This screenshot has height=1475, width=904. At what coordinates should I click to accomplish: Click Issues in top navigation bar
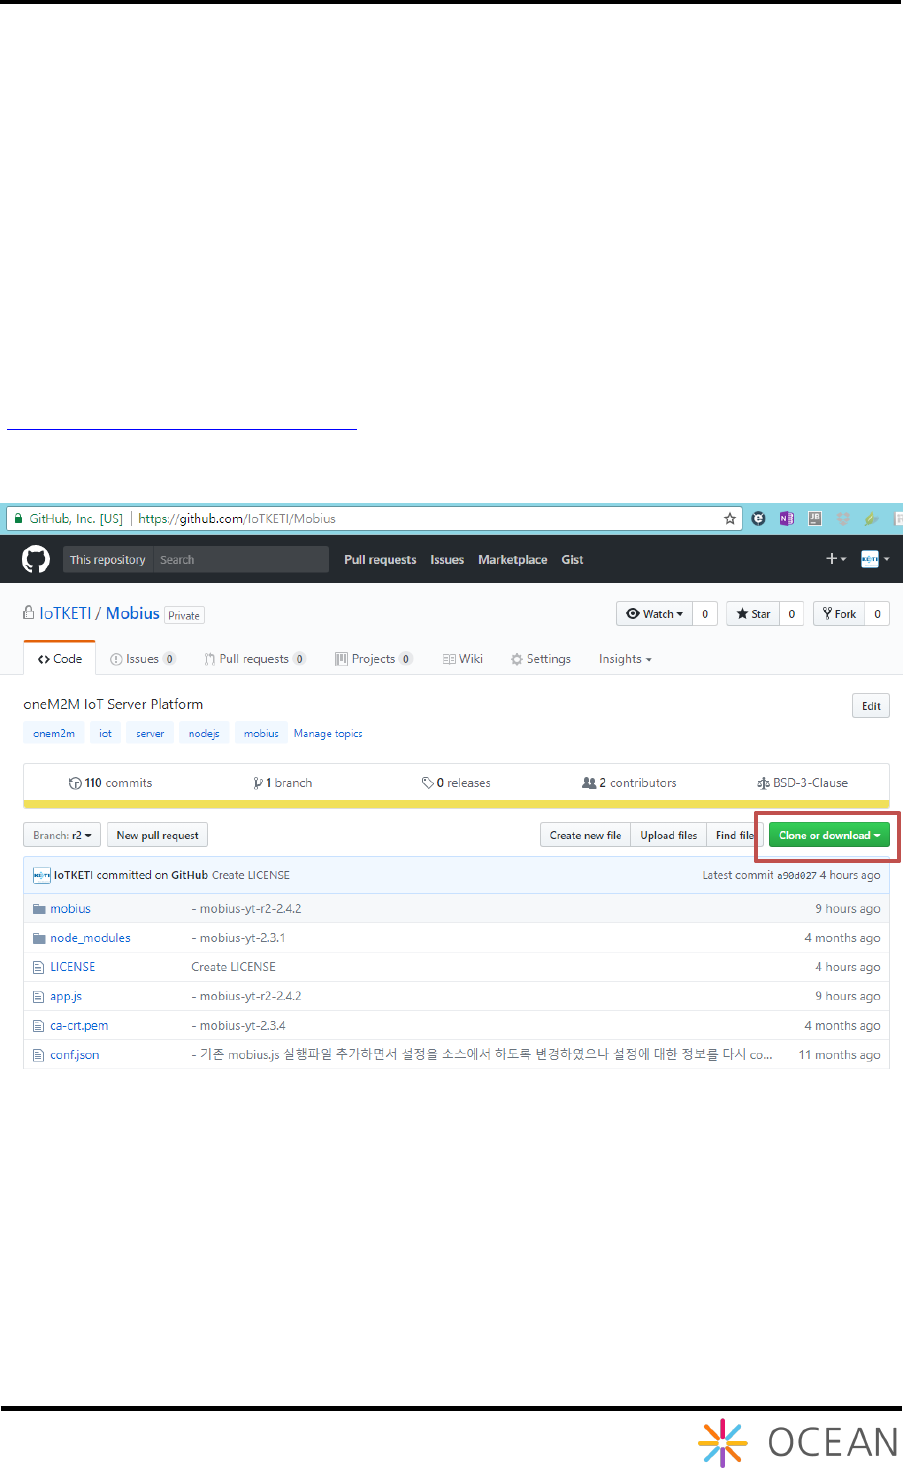447,560
